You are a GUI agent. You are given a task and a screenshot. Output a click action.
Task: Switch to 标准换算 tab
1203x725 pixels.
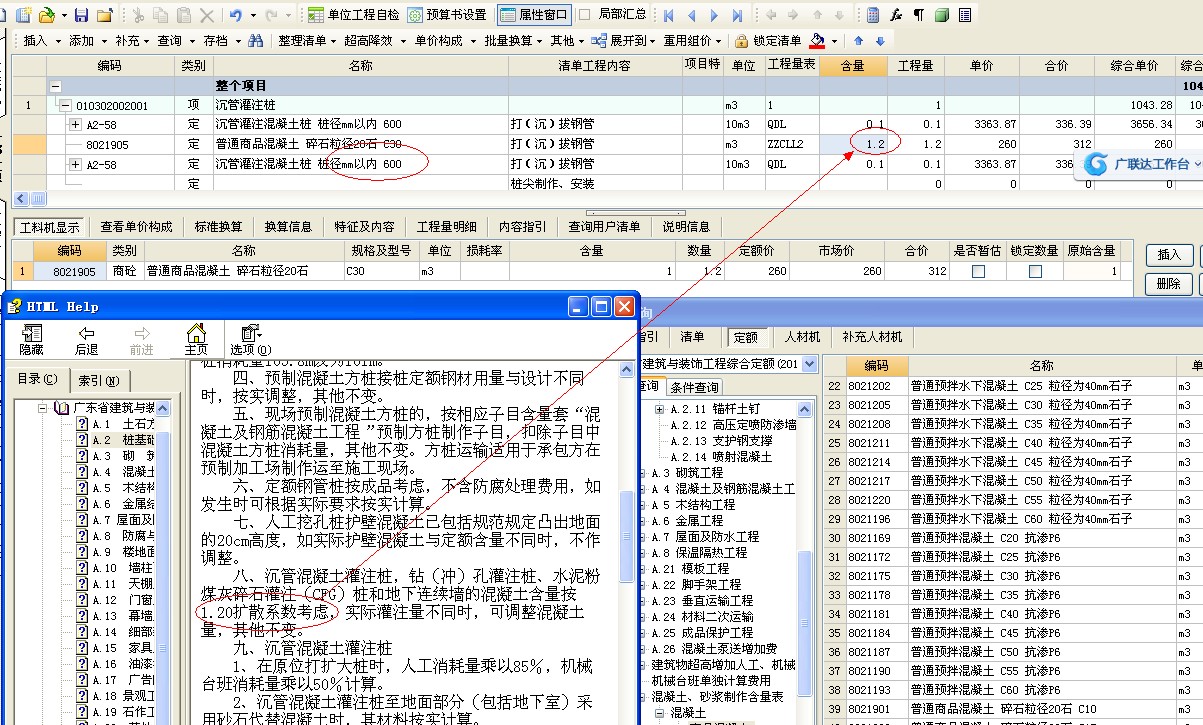click(x=218, y=227)
